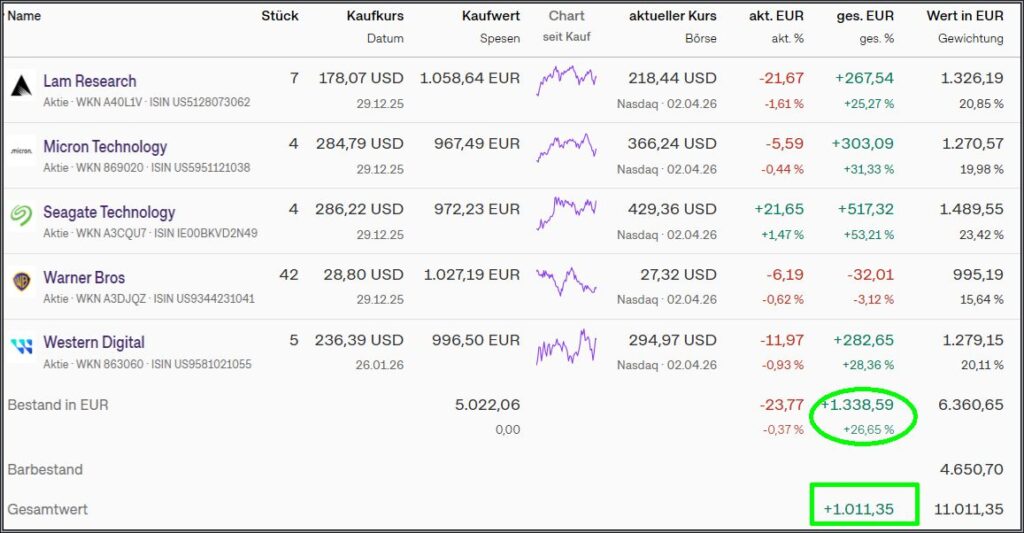Viewport: 1024px width, 533px height.
Task: Click the aktueller Kurs column header
Action: point(673,16)
